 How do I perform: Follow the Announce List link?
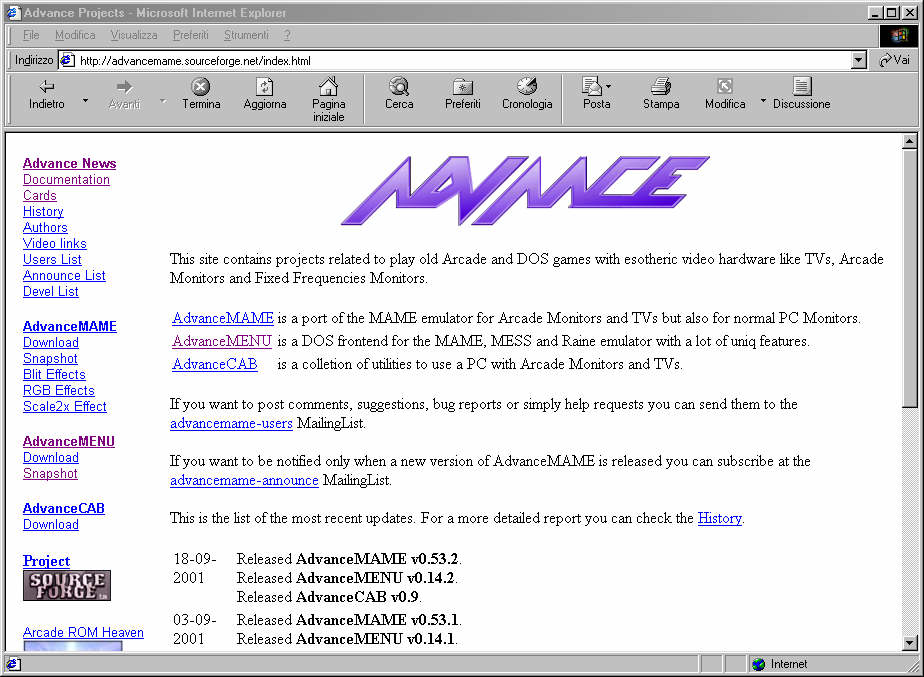coord(64,275)
